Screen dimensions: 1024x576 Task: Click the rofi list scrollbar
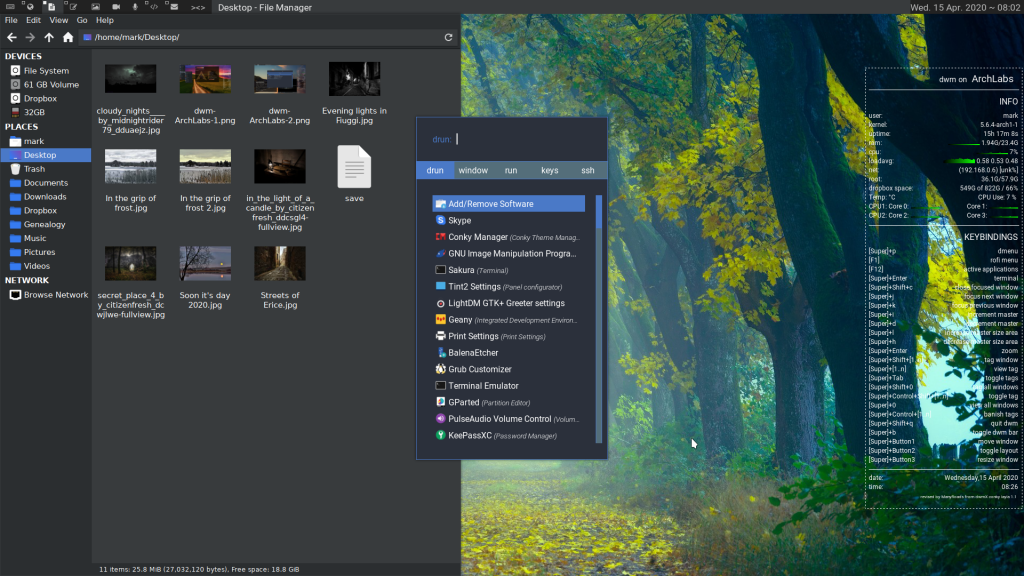[599, 319]
